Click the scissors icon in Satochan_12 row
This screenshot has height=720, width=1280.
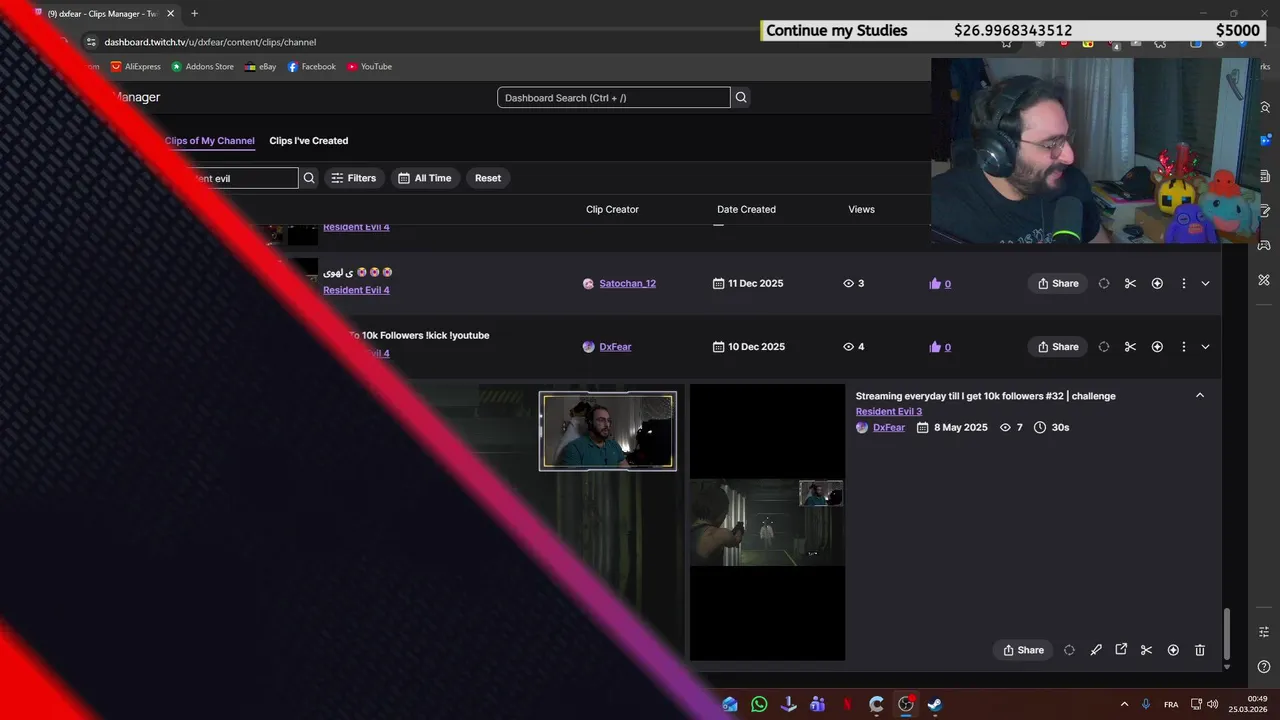(1130, 283)
